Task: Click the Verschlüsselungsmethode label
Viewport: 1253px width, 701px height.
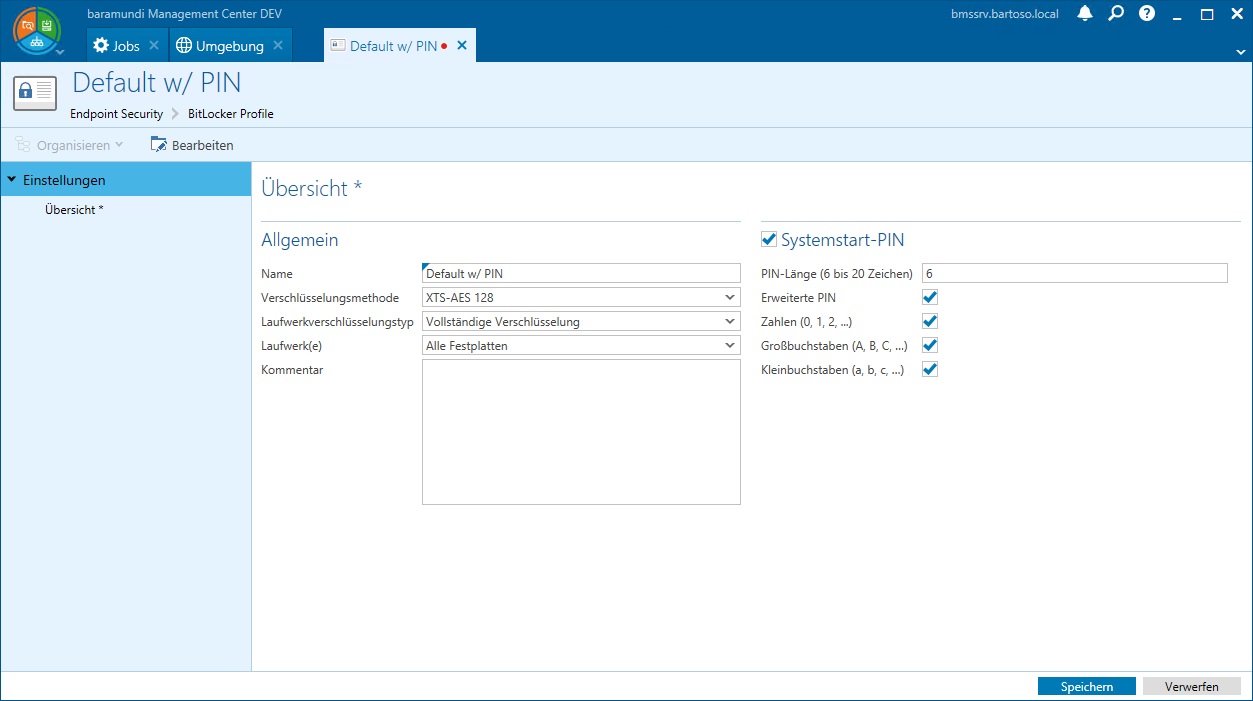Action: pyautogui.click(x=330, y=298)
